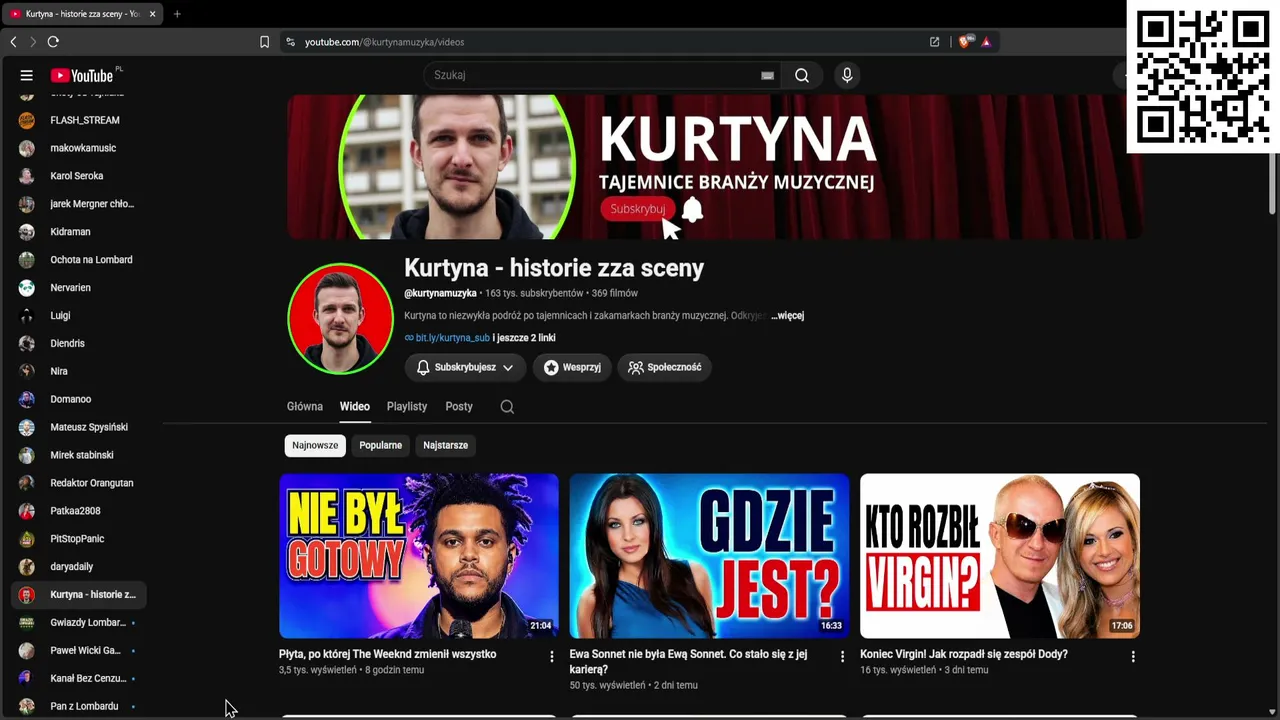
Task: Click the magnifier search button
Action: pyautogui.click(x=802, y=75)
